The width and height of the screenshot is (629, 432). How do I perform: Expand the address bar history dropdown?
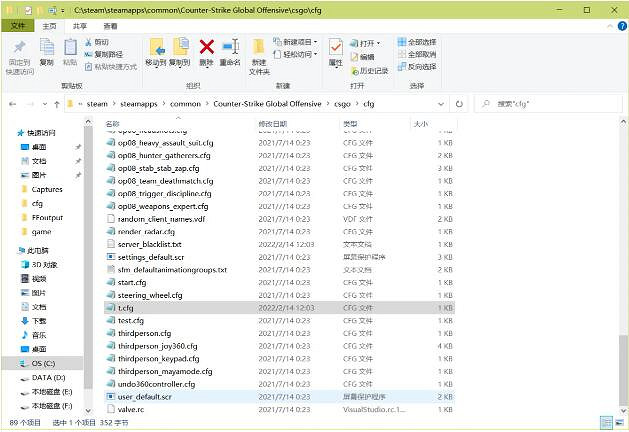[x=441, y=104]
